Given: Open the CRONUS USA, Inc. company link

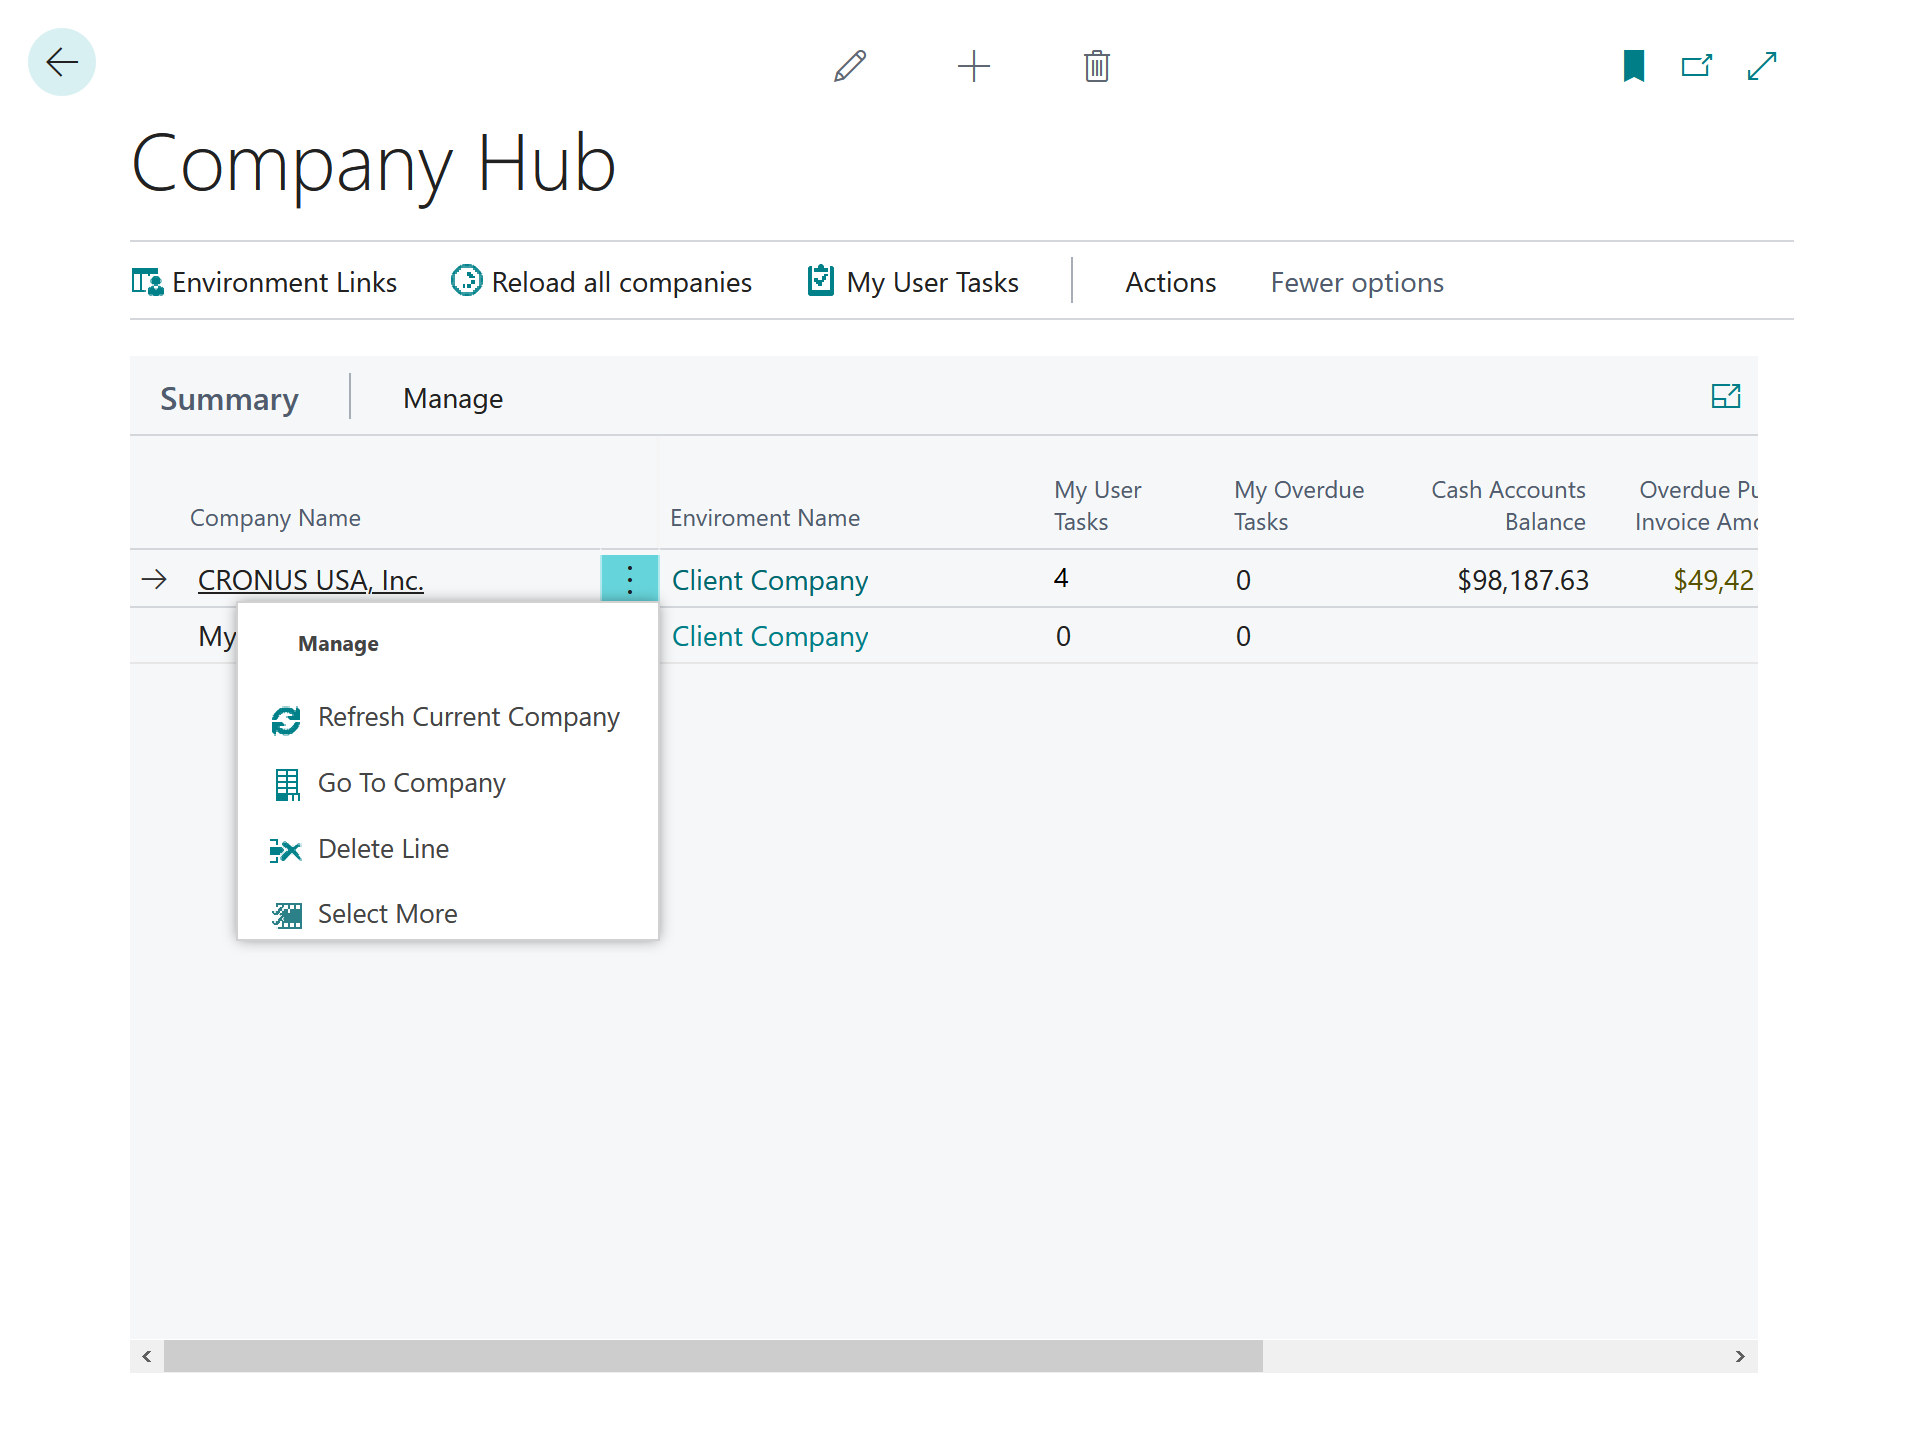Looking at the screenshot, I should (x=310, y=580).
